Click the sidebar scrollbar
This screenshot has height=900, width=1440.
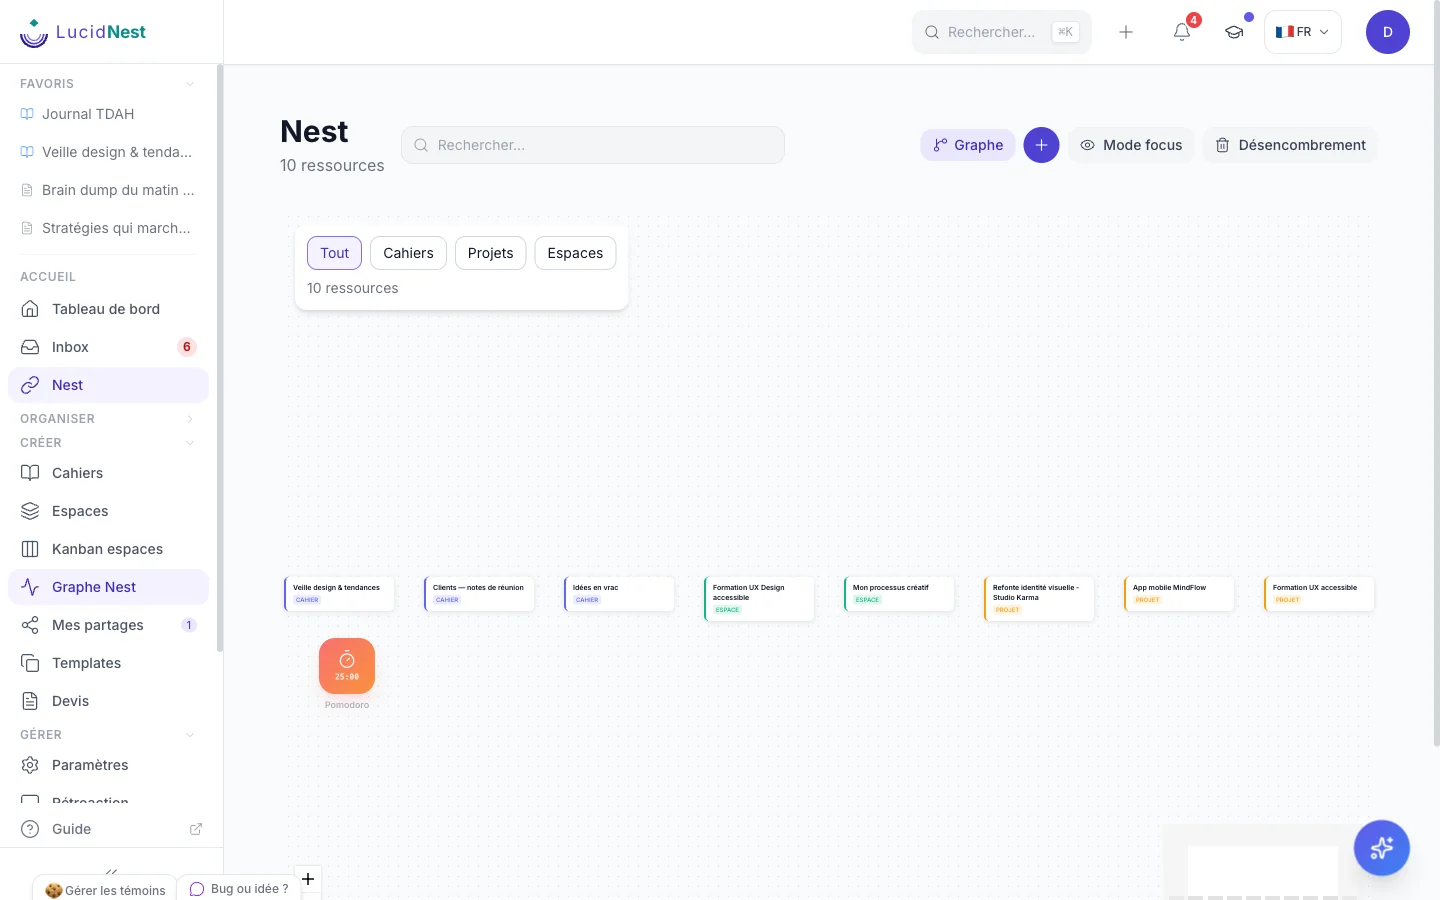tap(219, 360)
